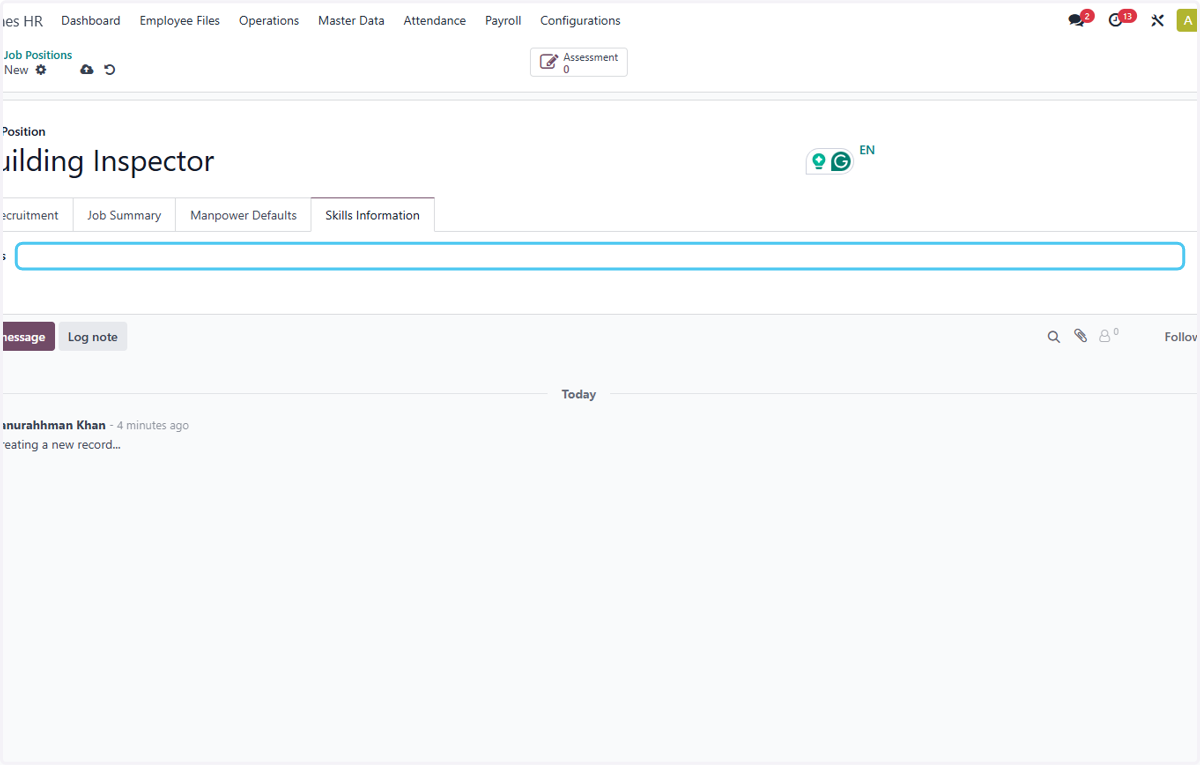Open the user avatar menu
Image resolution: width=1200 pixels, height=765 pixels.
point(1186,20)
